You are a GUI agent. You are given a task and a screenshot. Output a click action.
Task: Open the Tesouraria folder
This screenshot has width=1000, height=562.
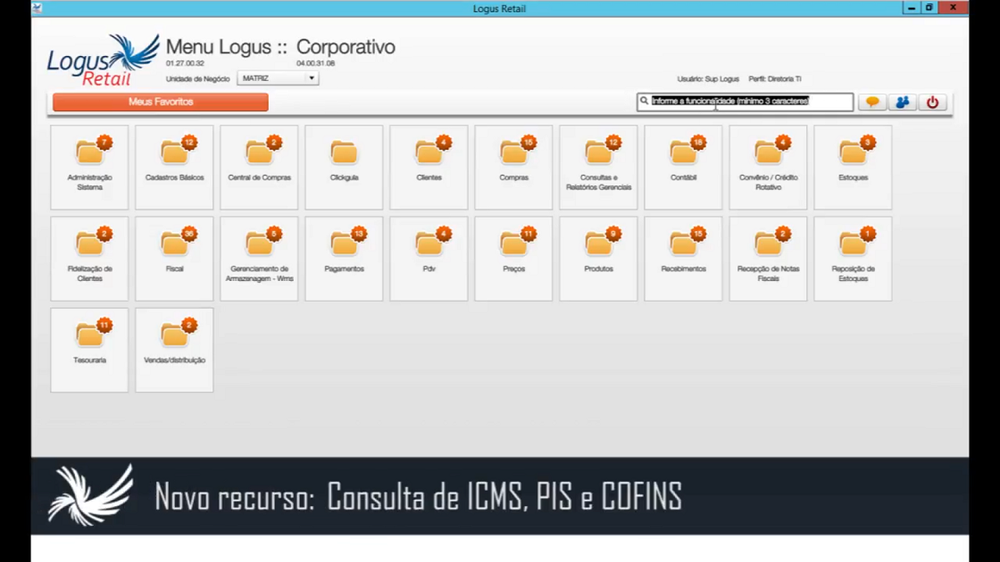[x=89, y=350]
